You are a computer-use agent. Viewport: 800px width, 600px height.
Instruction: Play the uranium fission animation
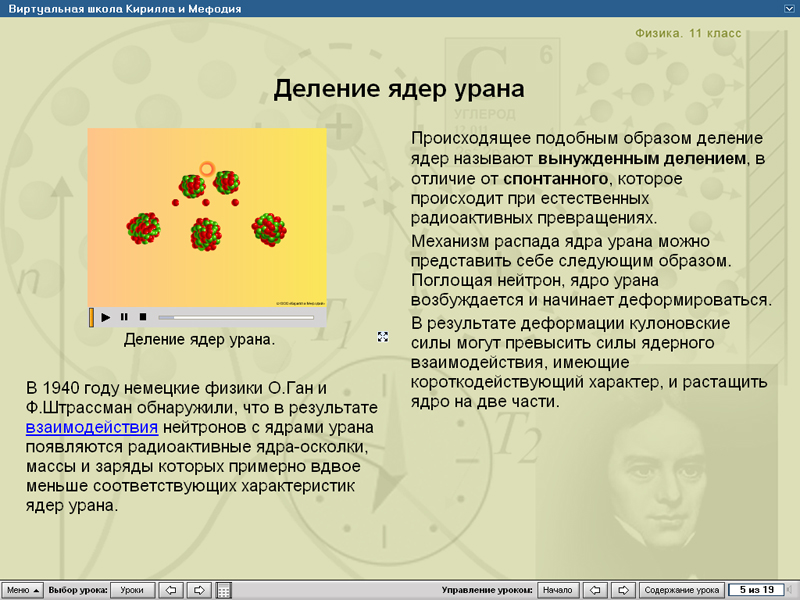click(x=106, y=317)
